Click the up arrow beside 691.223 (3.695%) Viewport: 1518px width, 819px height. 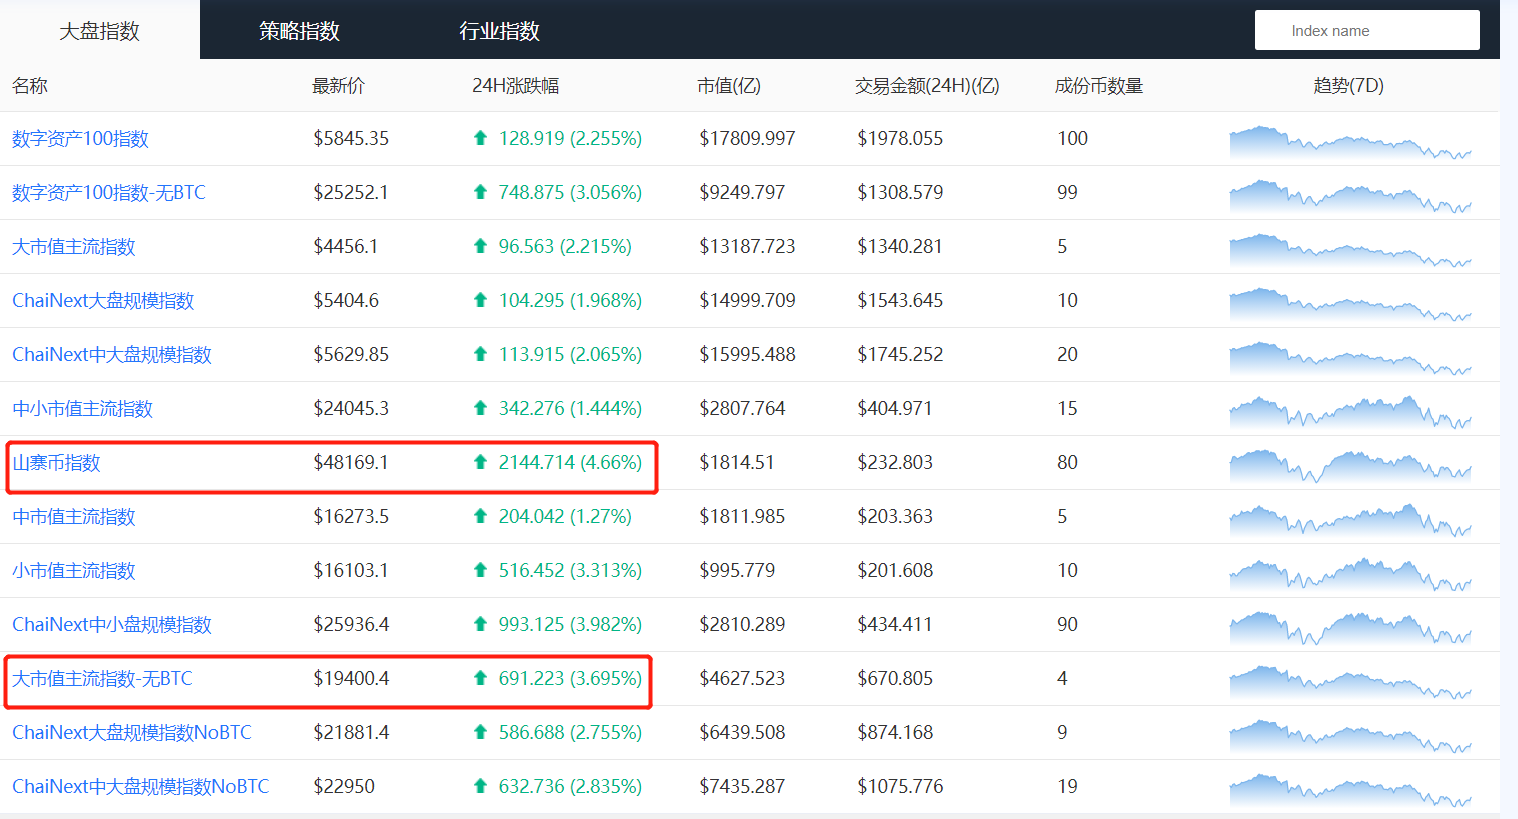(480, 678)
